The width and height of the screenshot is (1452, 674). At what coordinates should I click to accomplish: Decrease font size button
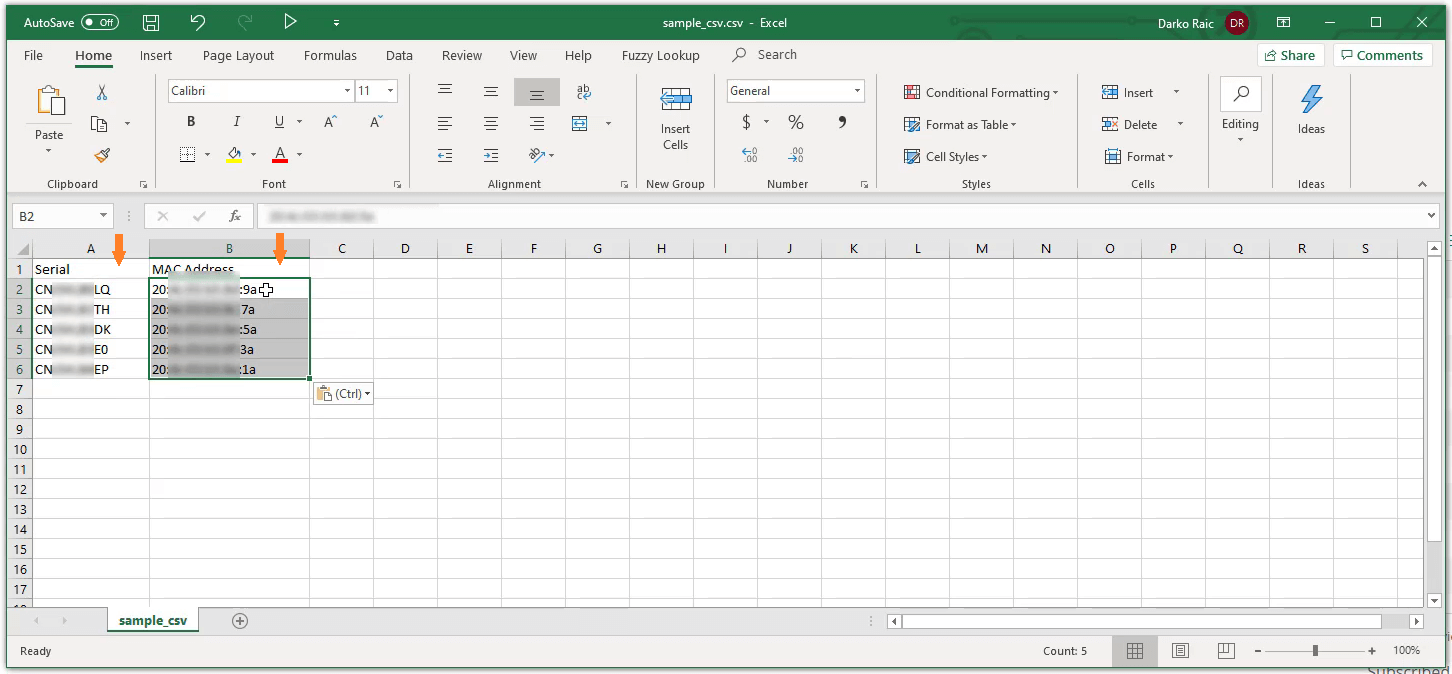coord(376,122)
